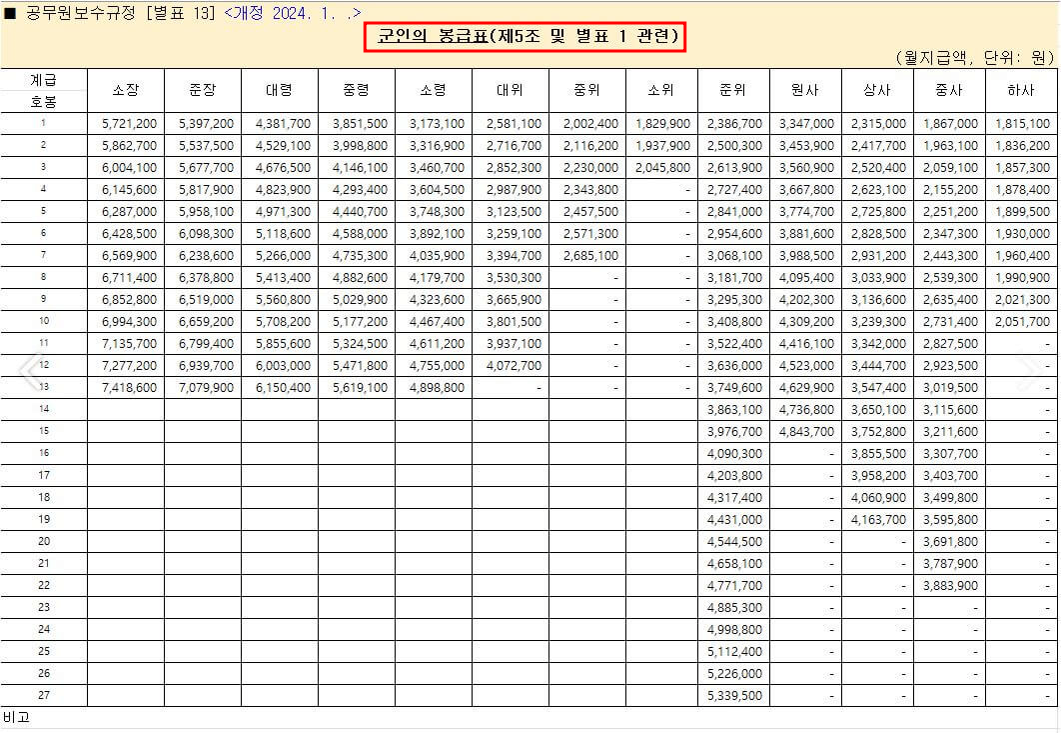Click the 준위 value 4,544,500
This screenshot has height=733, width=1061.
pyautogui.click(x=735, y=541)
